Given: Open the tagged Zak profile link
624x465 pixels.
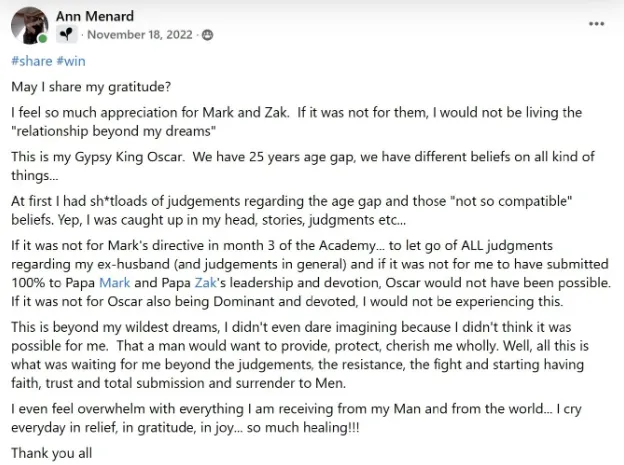Looking at the screenshot, I should pos(205,283).
